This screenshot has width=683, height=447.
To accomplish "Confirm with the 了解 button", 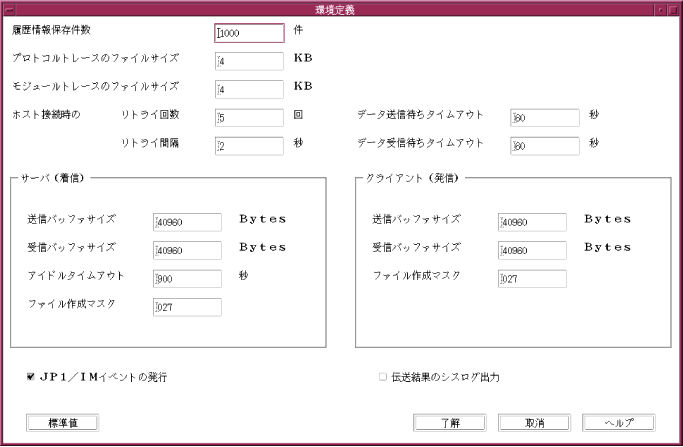I will click(x=450, y=423).
